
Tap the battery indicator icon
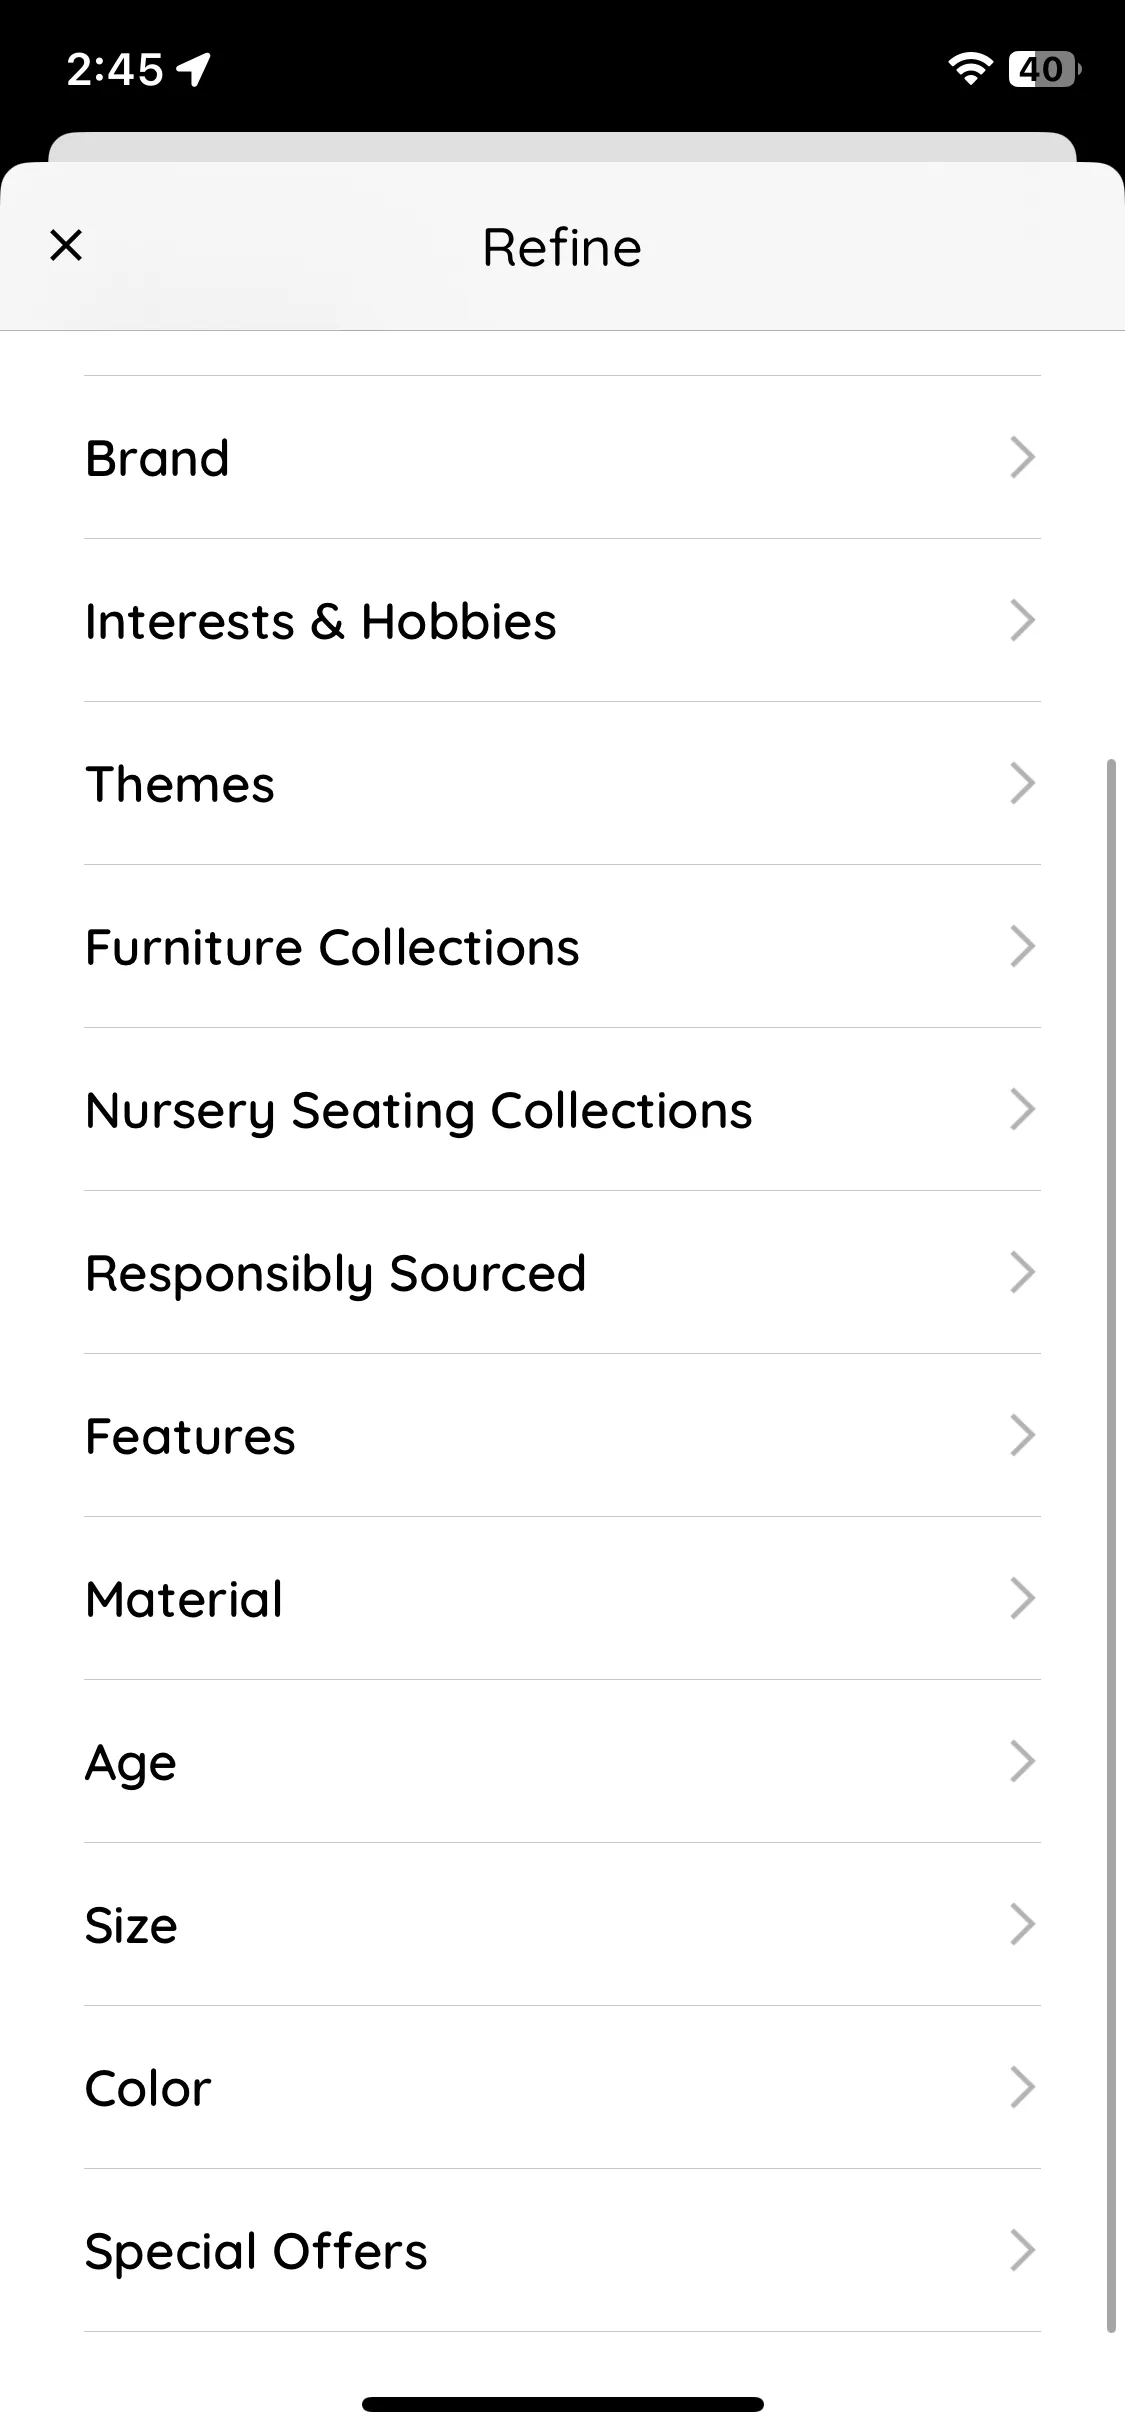pos(1045,69)
